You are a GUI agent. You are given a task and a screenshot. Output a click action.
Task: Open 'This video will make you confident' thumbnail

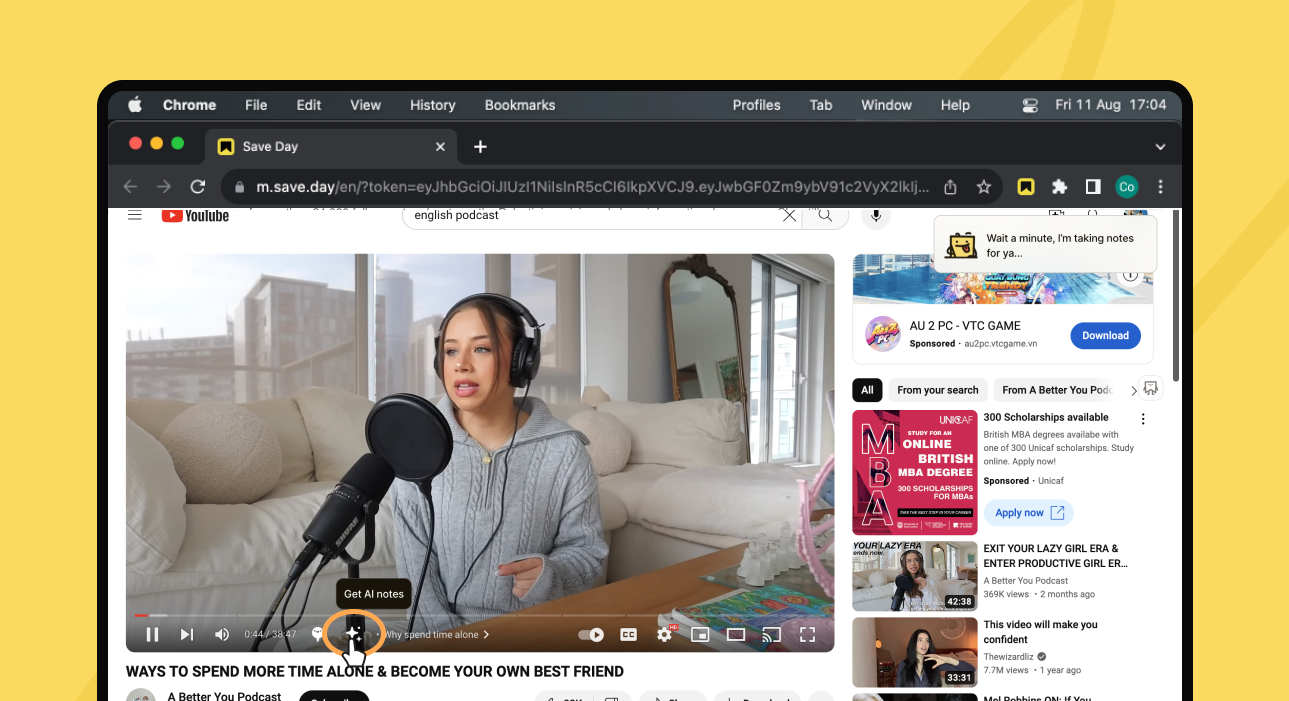(x=915, y=652)
